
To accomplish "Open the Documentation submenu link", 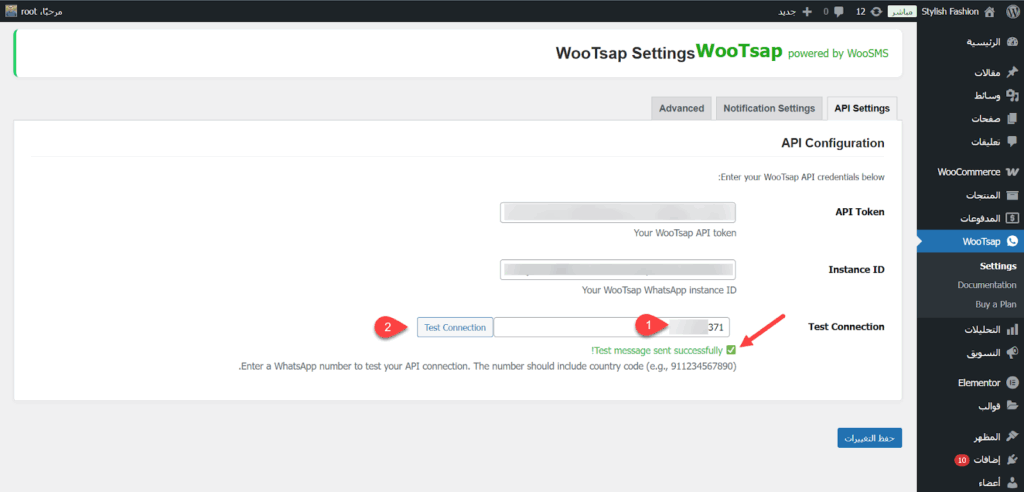I will pyautogui.click(x=986, y=285).
